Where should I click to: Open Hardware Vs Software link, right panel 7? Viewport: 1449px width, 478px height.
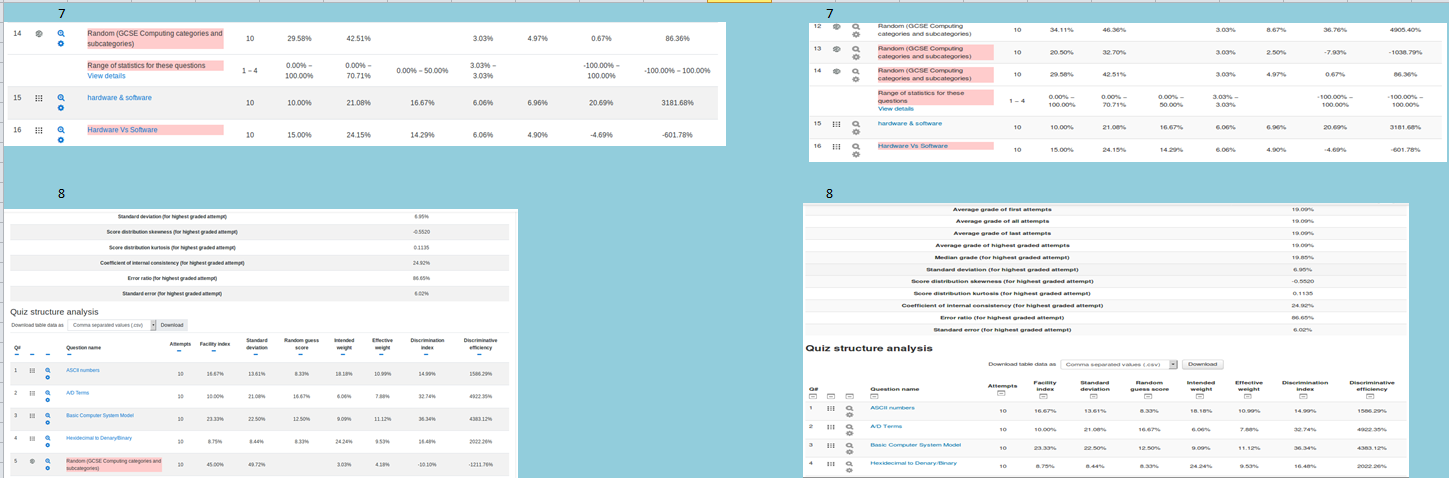tap(912, 146)
